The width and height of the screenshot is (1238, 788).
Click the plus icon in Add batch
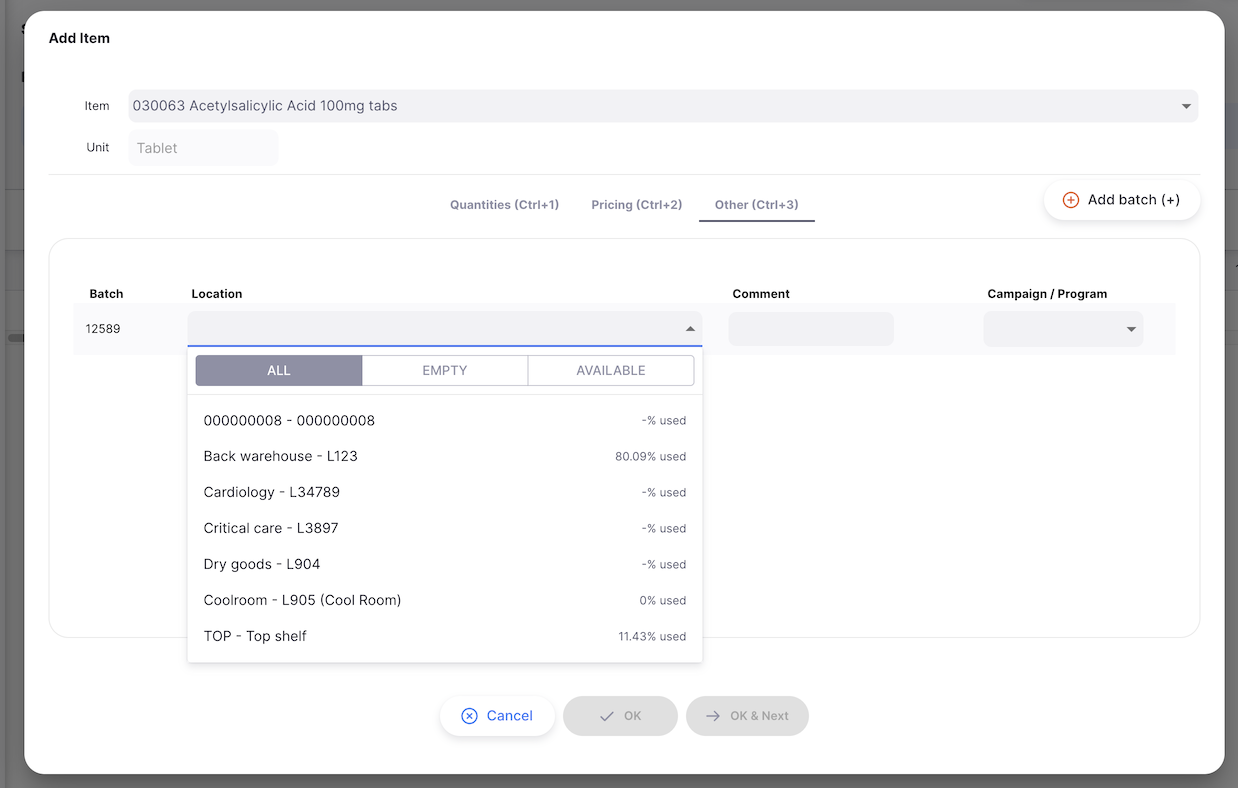(1070, 200)
